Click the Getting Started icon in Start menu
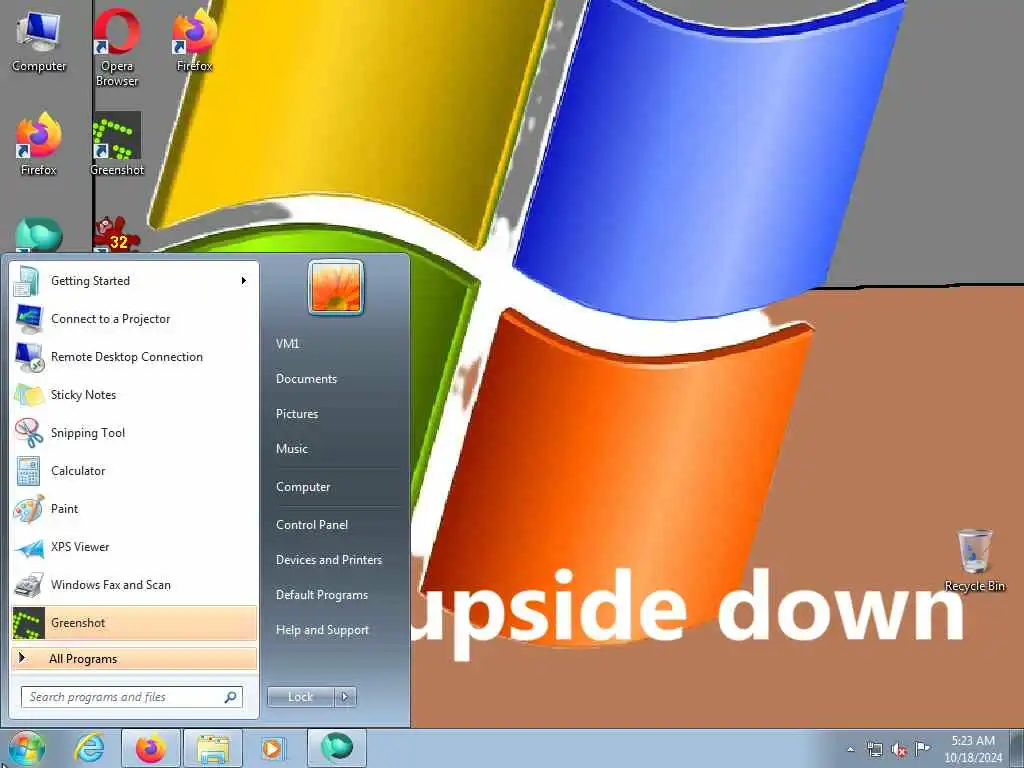The height and width of the screenshot is (768, 1024). [27, 281]
